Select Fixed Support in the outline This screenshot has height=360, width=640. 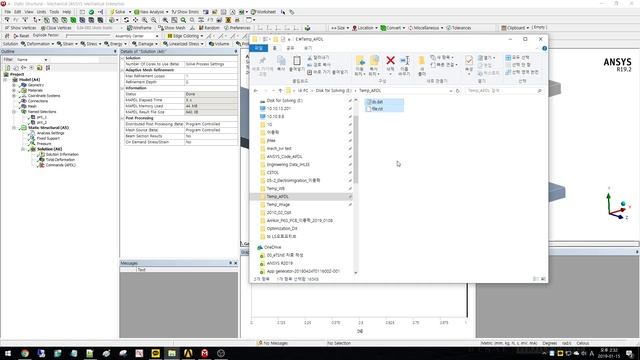tap(48, 138)
